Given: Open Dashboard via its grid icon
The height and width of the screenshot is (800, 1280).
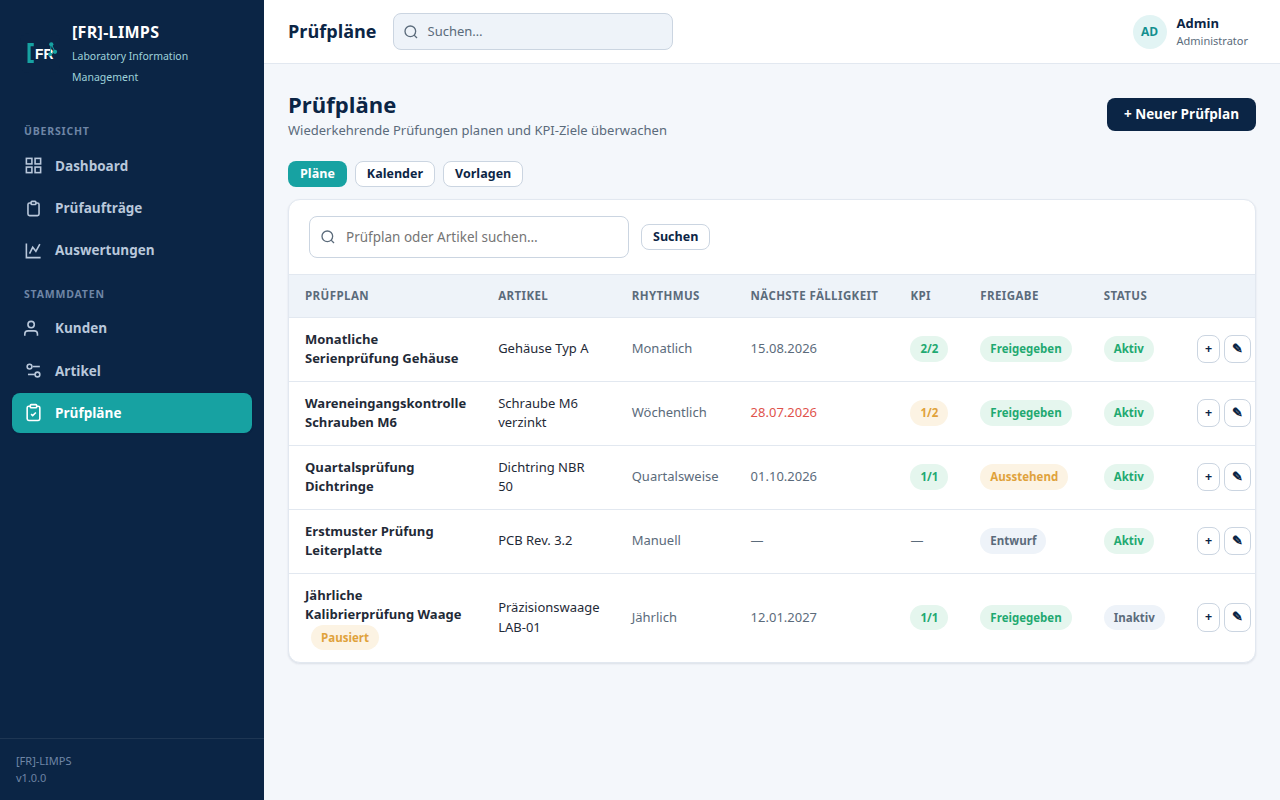Looking at the screenshot, I should [x=34, y=166].
